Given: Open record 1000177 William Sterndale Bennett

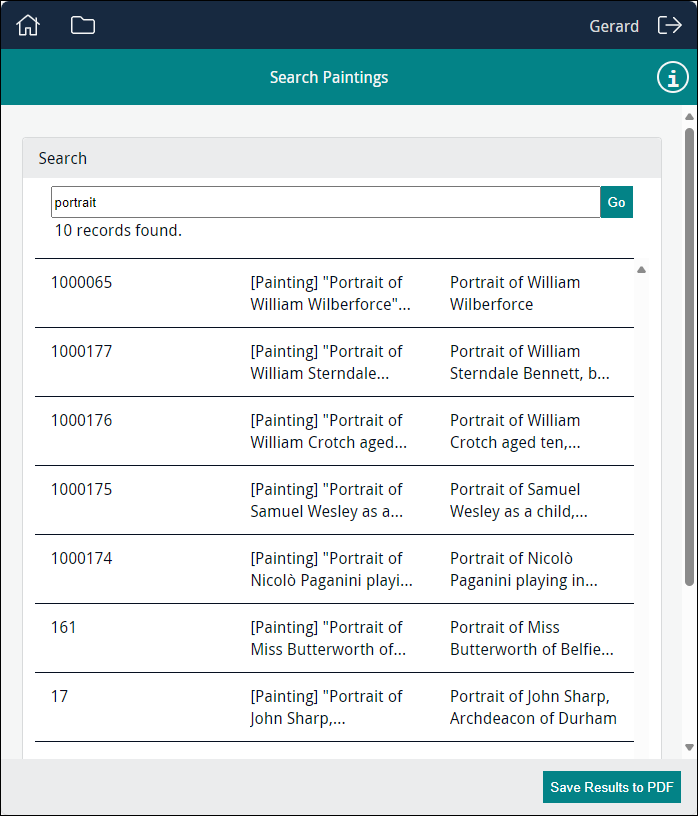Looking at the screenshot, I should (x=333, y=362).
